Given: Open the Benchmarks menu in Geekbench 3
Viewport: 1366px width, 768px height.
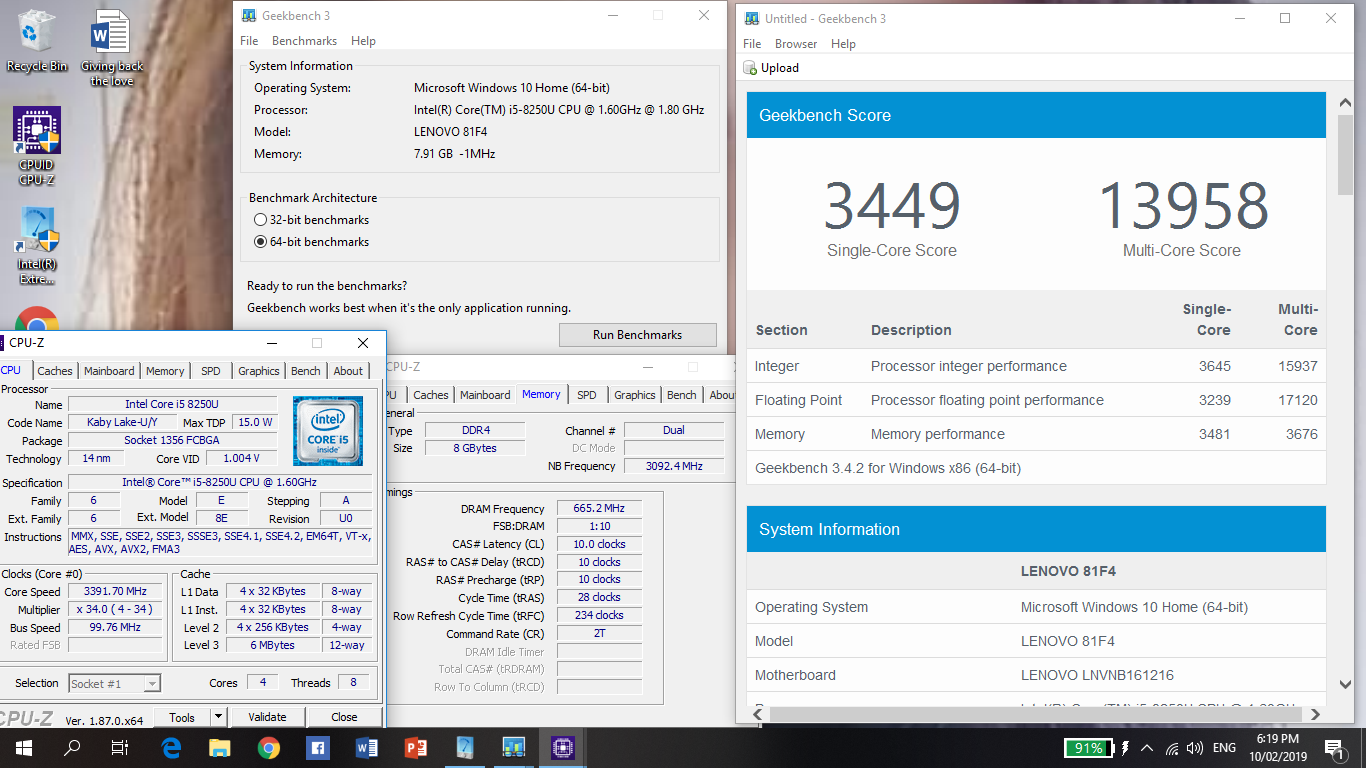Looking at the screenshot, I should (x=304, y=41).
